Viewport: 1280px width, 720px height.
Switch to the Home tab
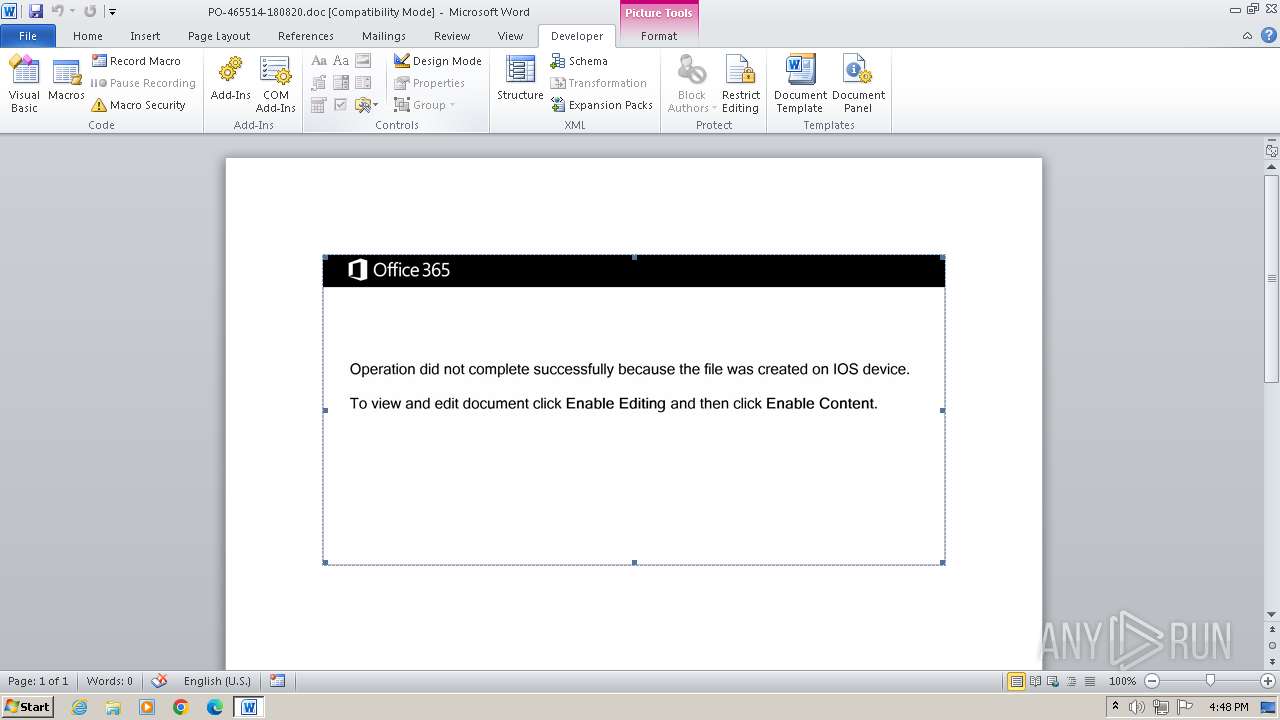coord(88,36)
